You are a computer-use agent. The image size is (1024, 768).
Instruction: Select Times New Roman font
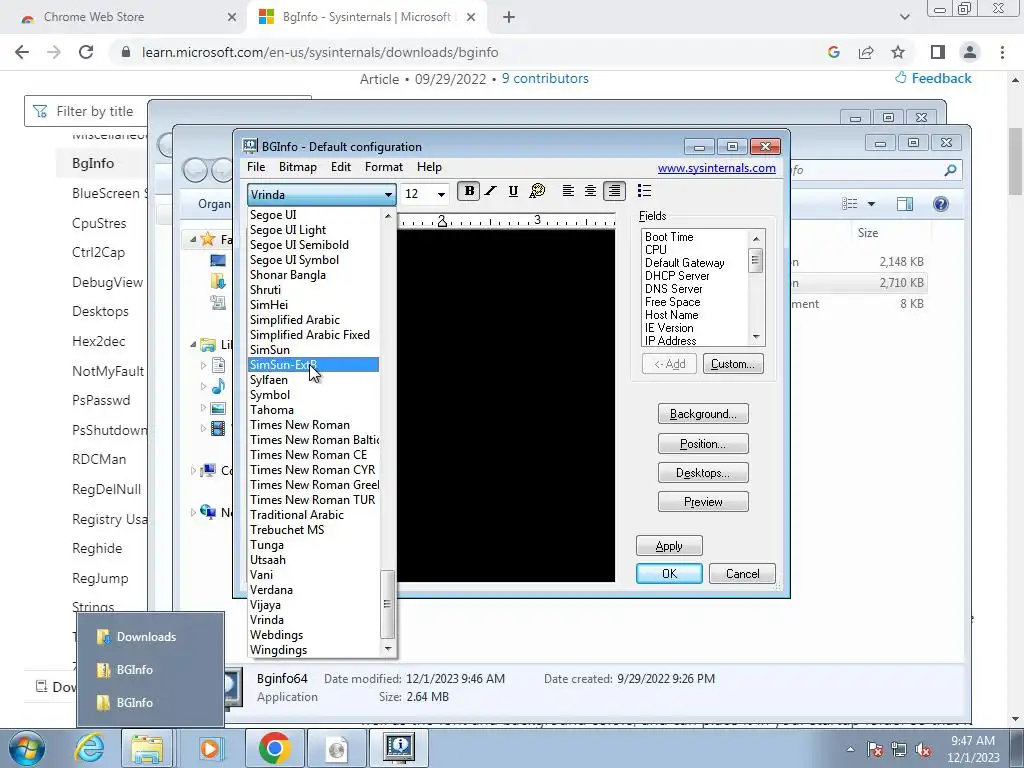(313, 425)
